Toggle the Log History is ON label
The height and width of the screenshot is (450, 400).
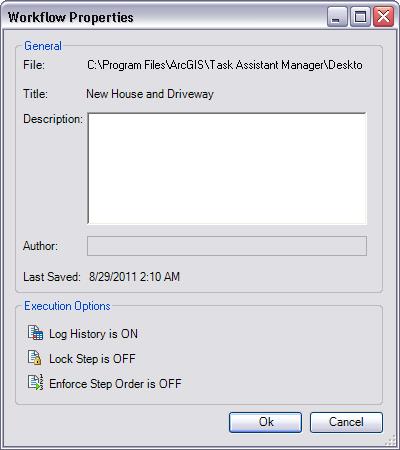click(93, 334)
